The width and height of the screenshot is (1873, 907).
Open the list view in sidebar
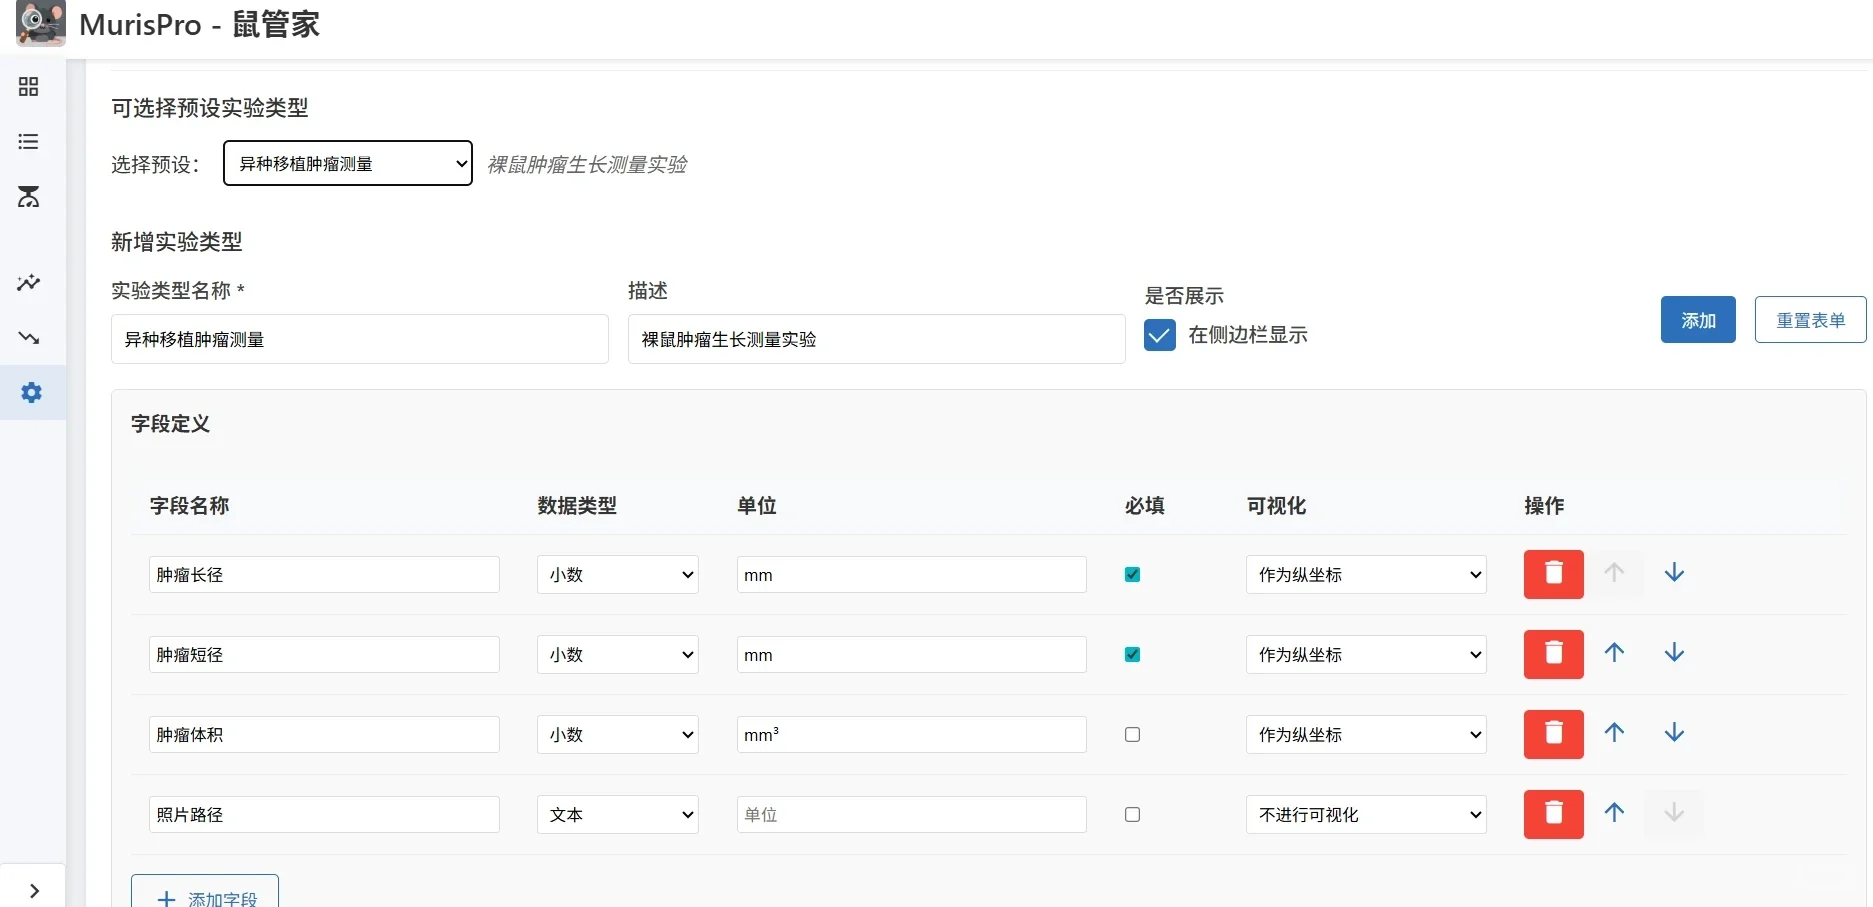click(28, 141)
